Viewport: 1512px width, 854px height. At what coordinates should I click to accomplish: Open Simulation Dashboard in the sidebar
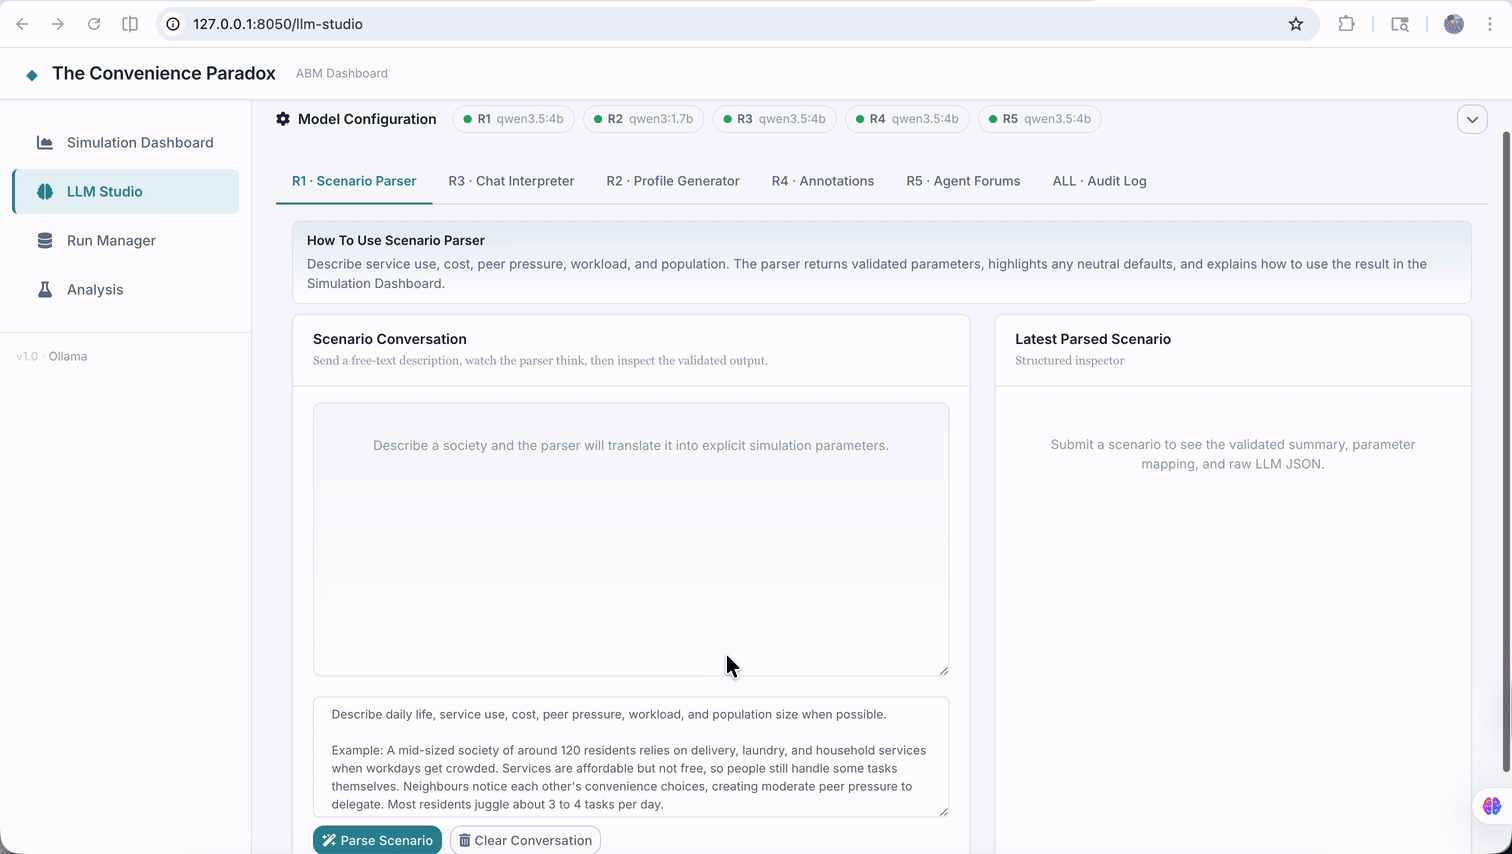[x=126, y=142]
